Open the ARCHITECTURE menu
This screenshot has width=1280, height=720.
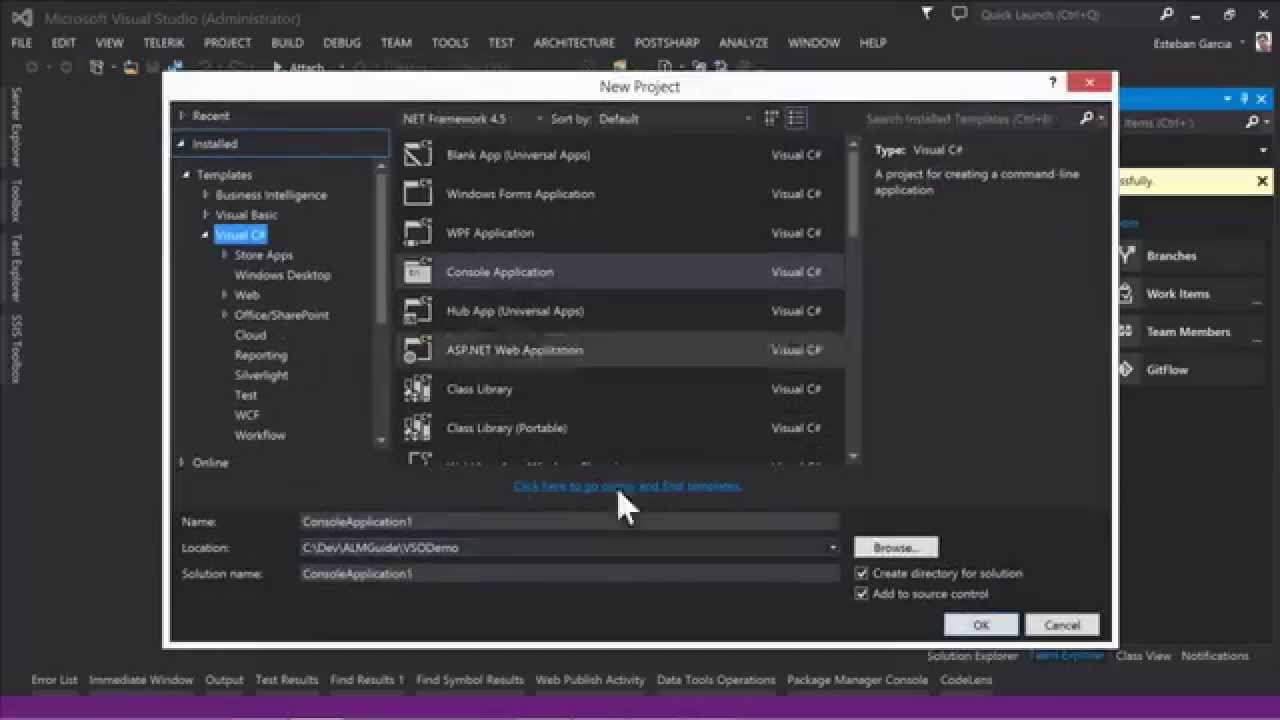pyautogui.click(x=574, y=43)
